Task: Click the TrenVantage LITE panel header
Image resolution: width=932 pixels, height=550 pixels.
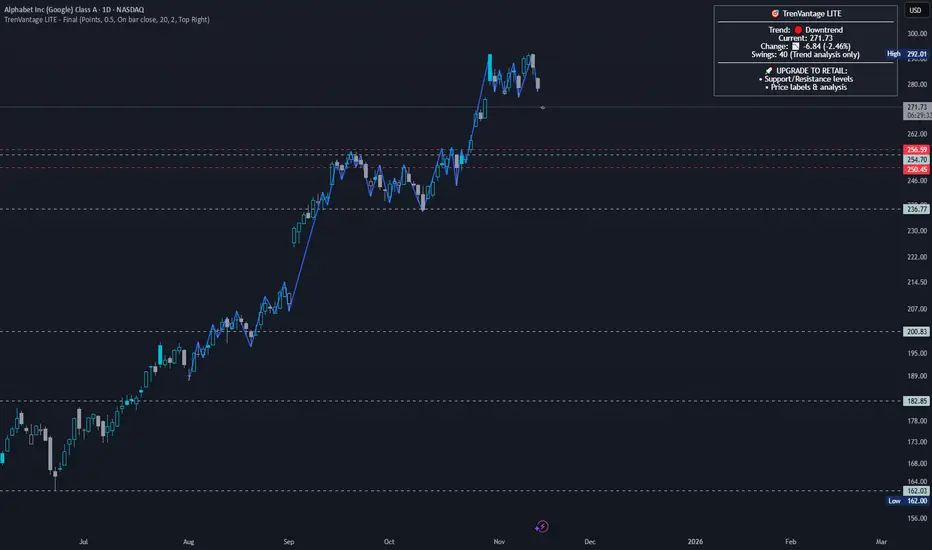Action: [806, 14]
